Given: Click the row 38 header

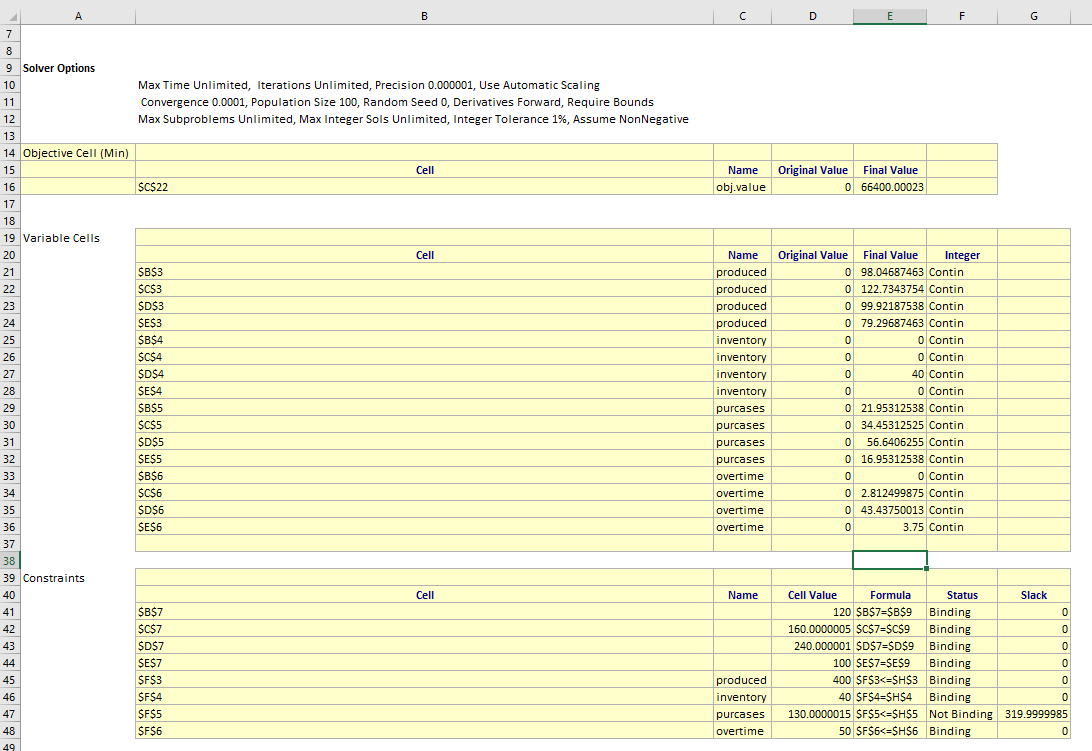Looking at the screenshot, I should point(10,561).
